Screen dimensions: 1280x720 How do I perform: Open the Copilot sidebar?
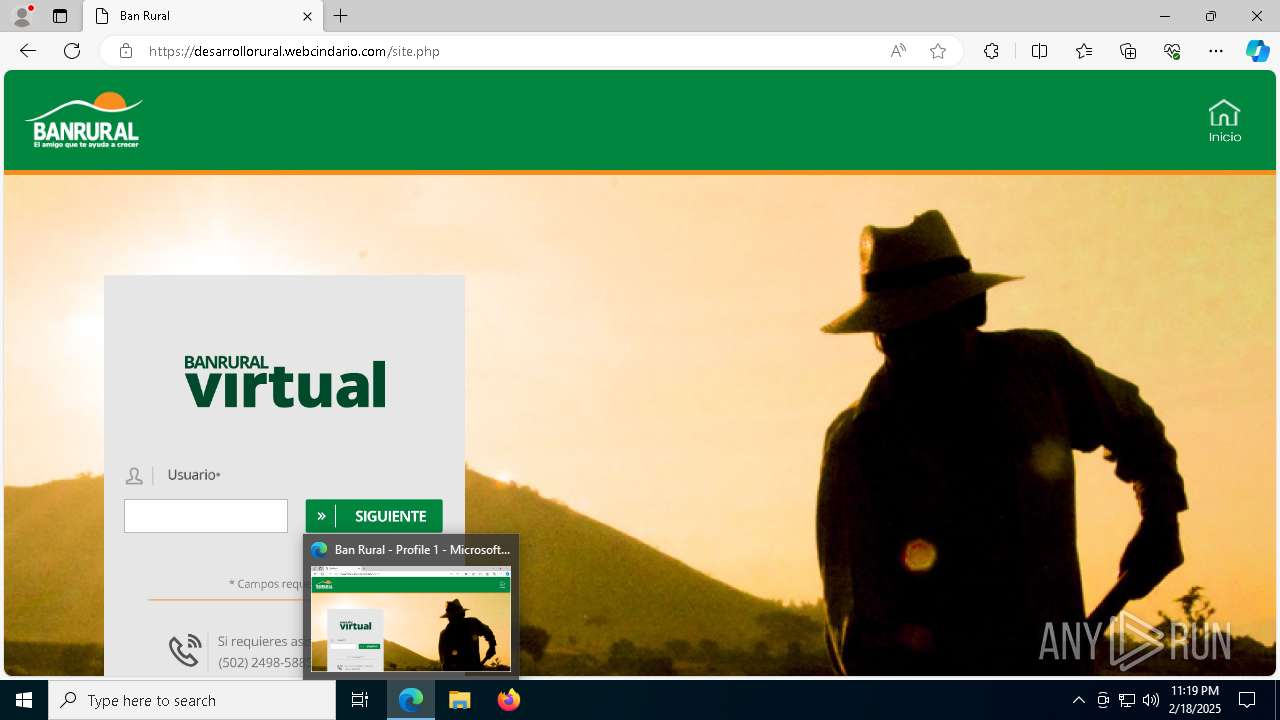pos(1257,51)
